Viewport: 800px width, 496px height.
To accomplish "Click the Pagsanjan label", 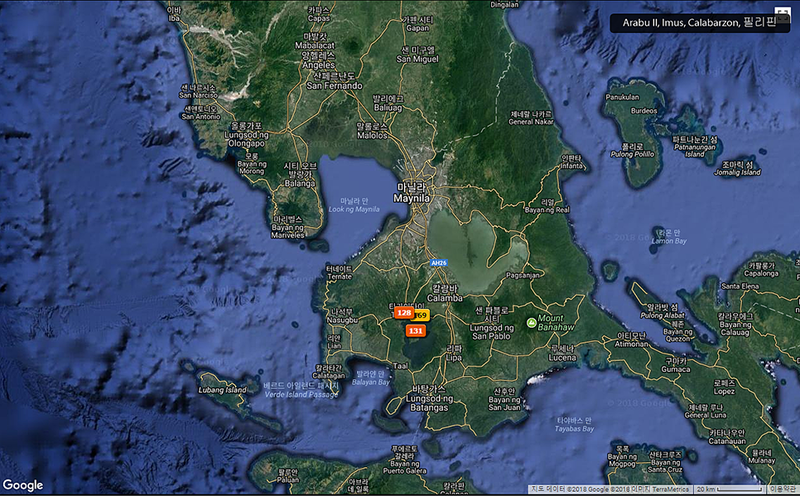I will [x=523, y=275].
